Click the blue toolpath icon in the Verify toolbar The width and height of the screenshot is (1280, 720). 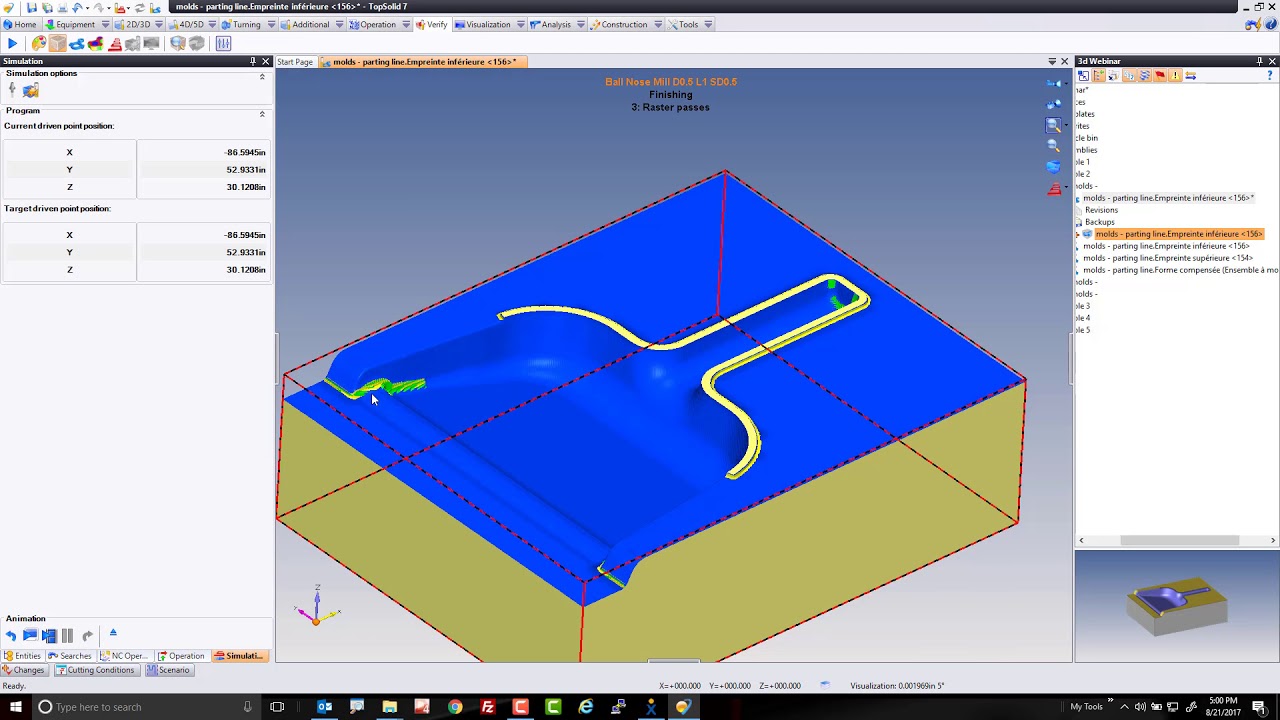(x=77, y=43)
